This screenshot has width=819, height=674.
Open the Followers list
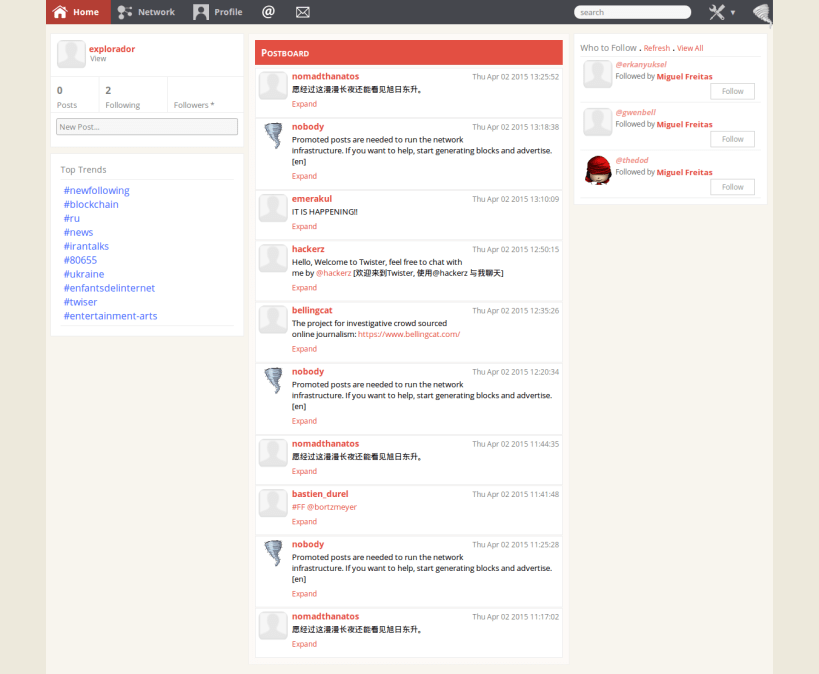194,104
